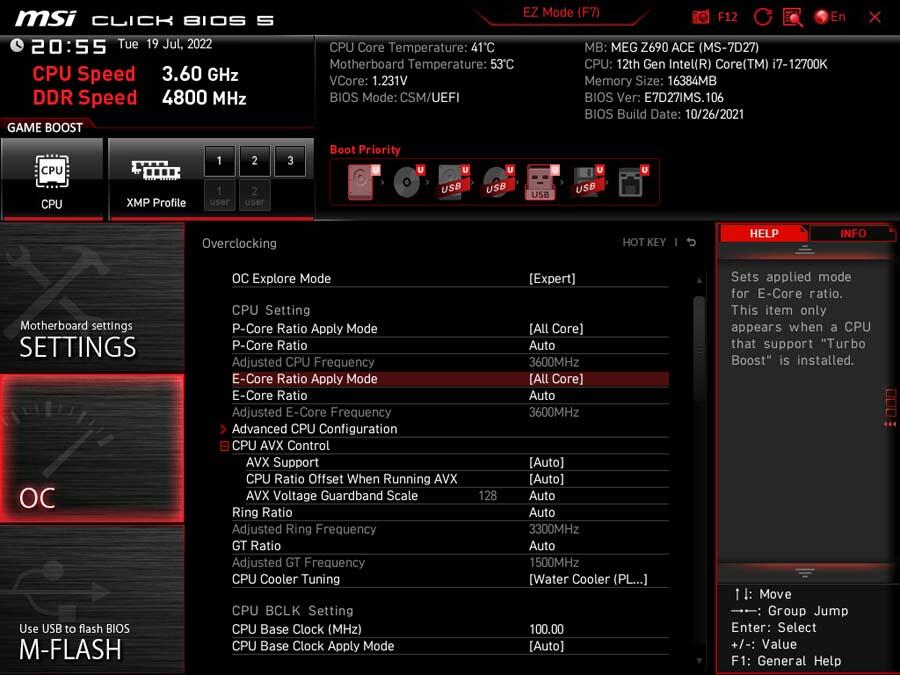Click the CPU Base Clock 100.00 field
The height and width of the screenshot is (675, 900).
[x=546, y=629]
